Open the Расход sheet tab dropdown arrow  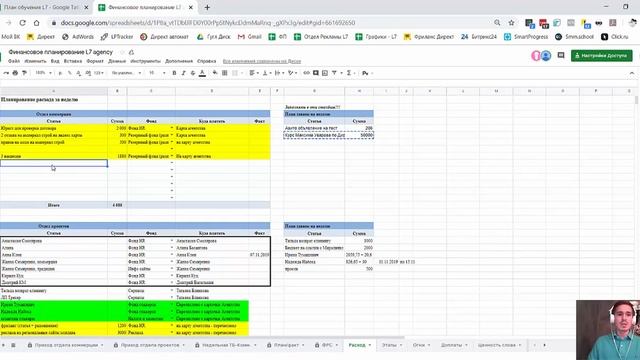tap(370, 345)
